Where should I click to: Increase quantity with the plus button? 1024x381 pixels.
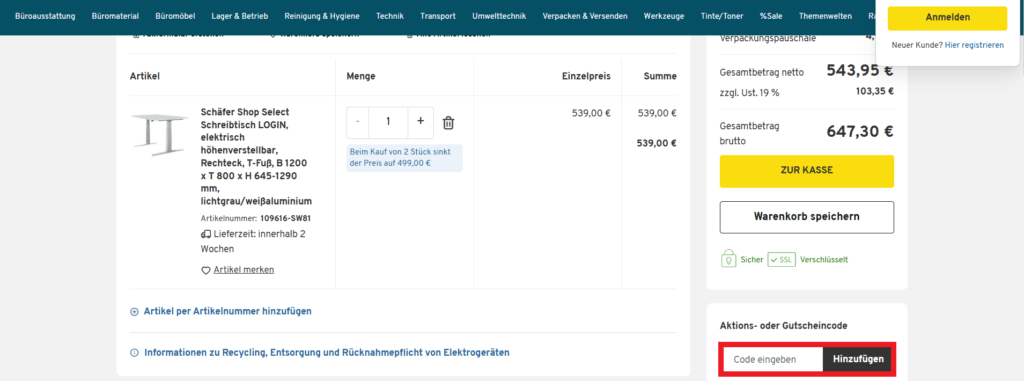(x=420, y=122)
